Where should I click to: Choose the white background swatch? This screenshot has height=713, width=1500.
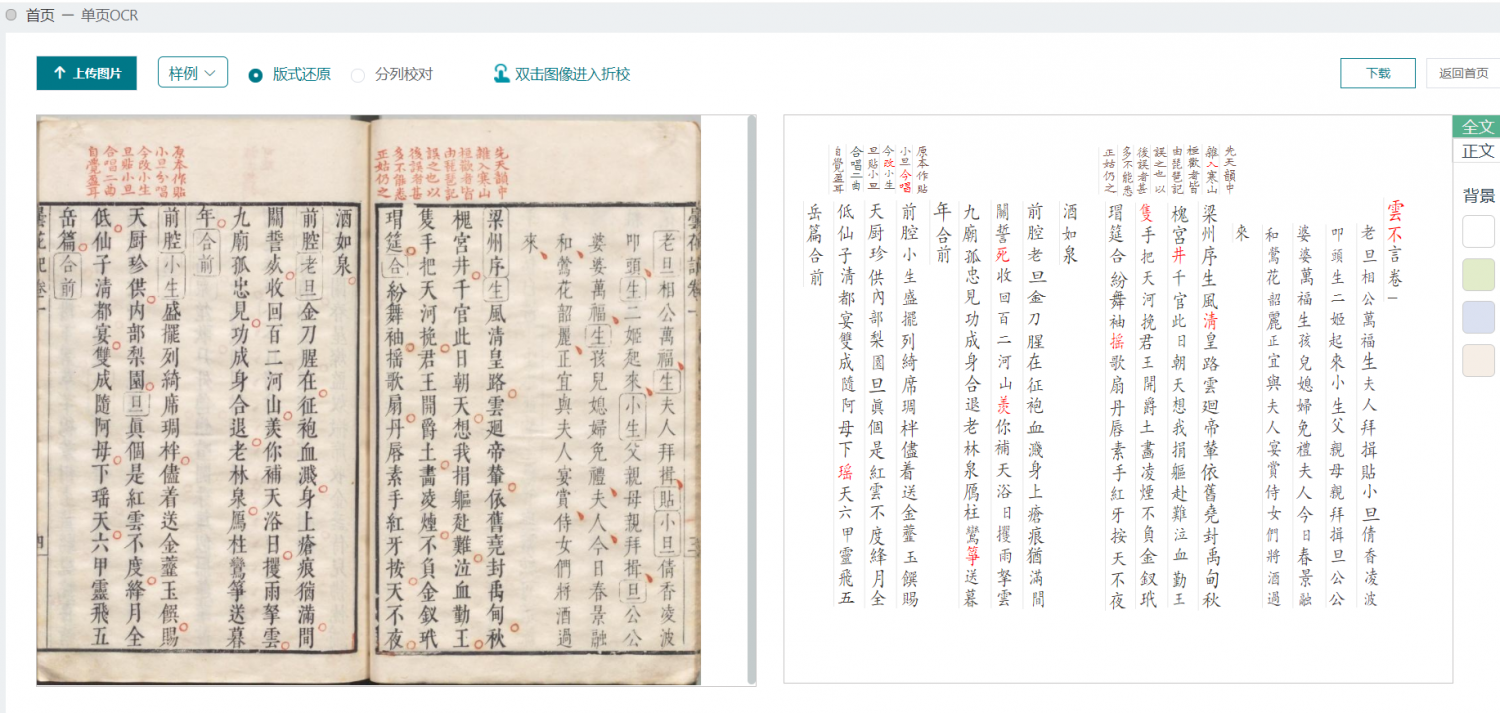1478,231
